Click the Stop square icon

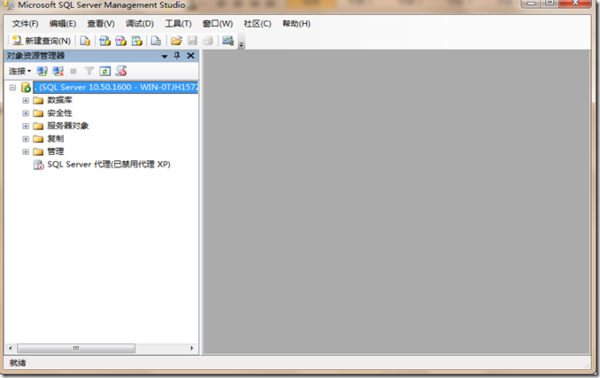coord(73,71)
